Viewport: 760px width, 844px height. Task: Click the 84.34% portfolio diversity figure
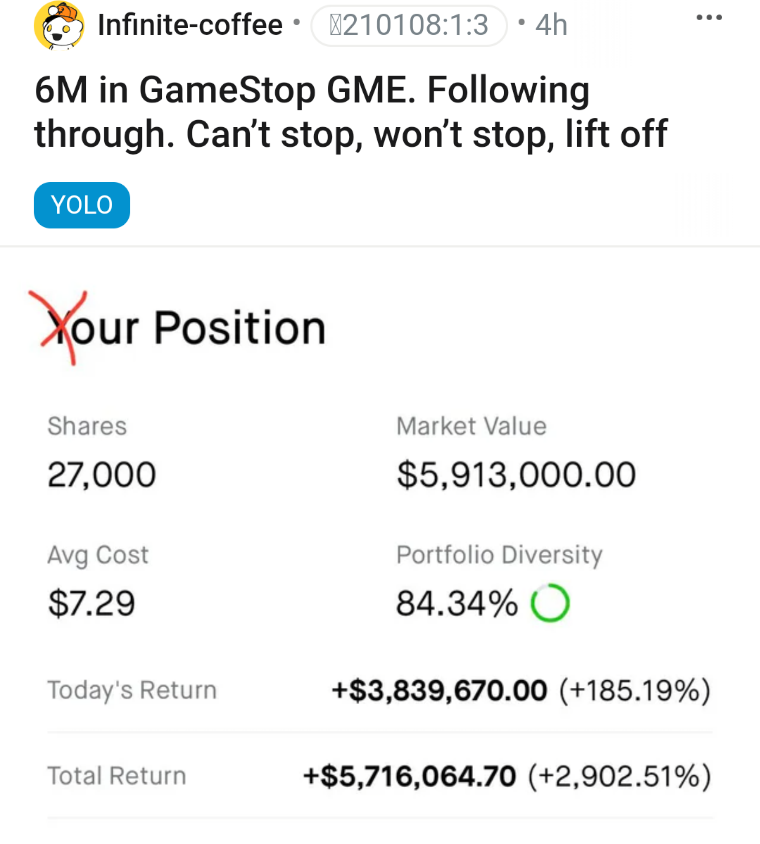pos(457,603)
